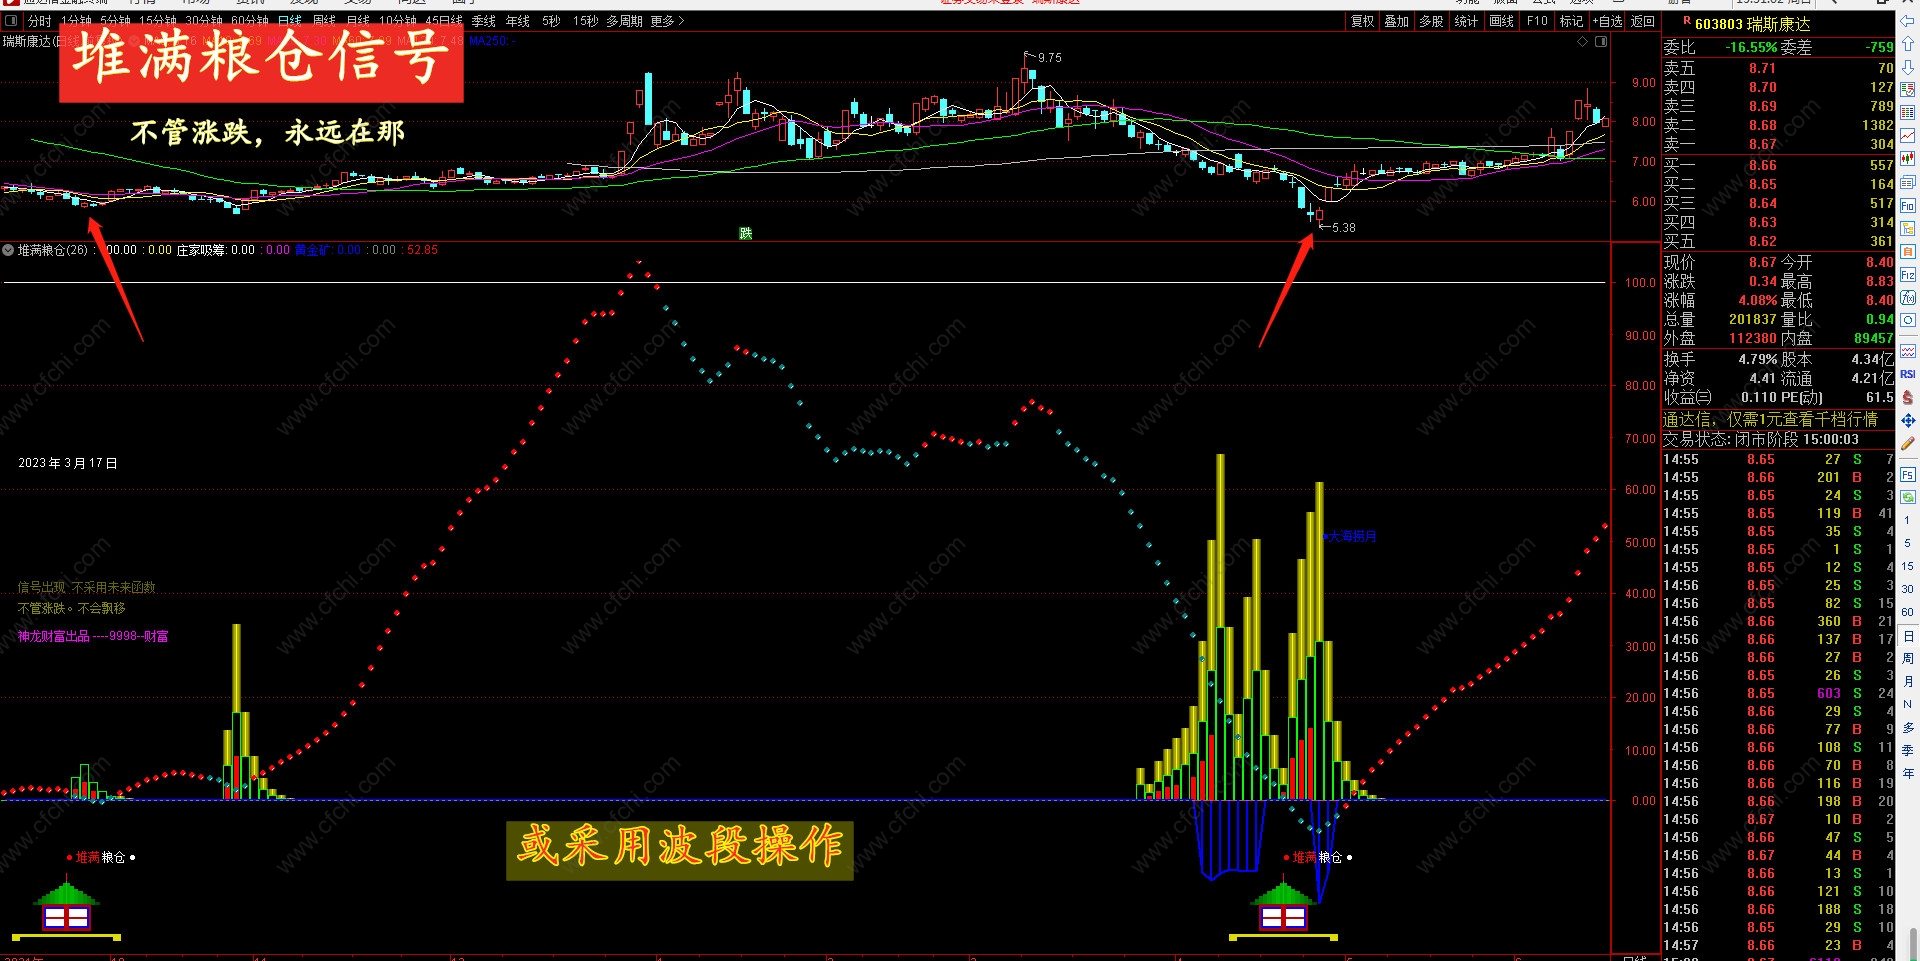Viewport: 1920px width, 961px height.
Task: Switch to the 1分钟 period
Action: (76, 20)
